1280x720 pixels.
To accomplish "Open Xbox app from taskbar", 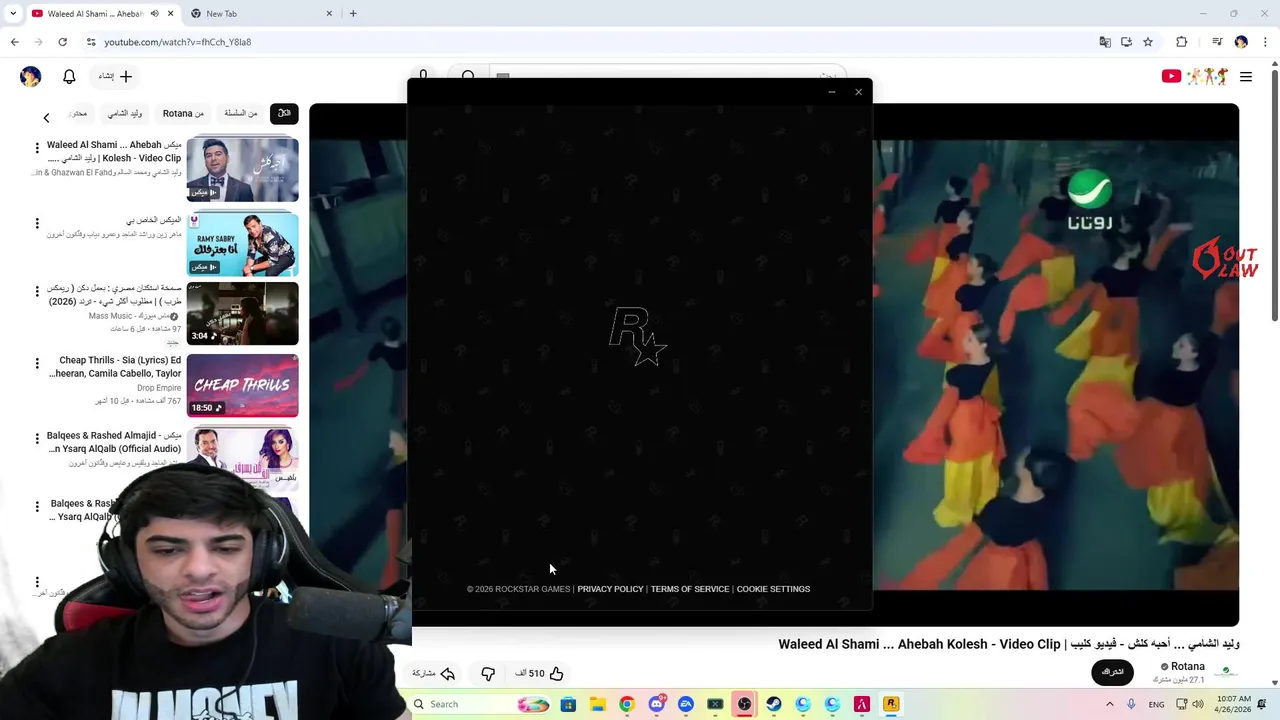I will click(715, 704).
